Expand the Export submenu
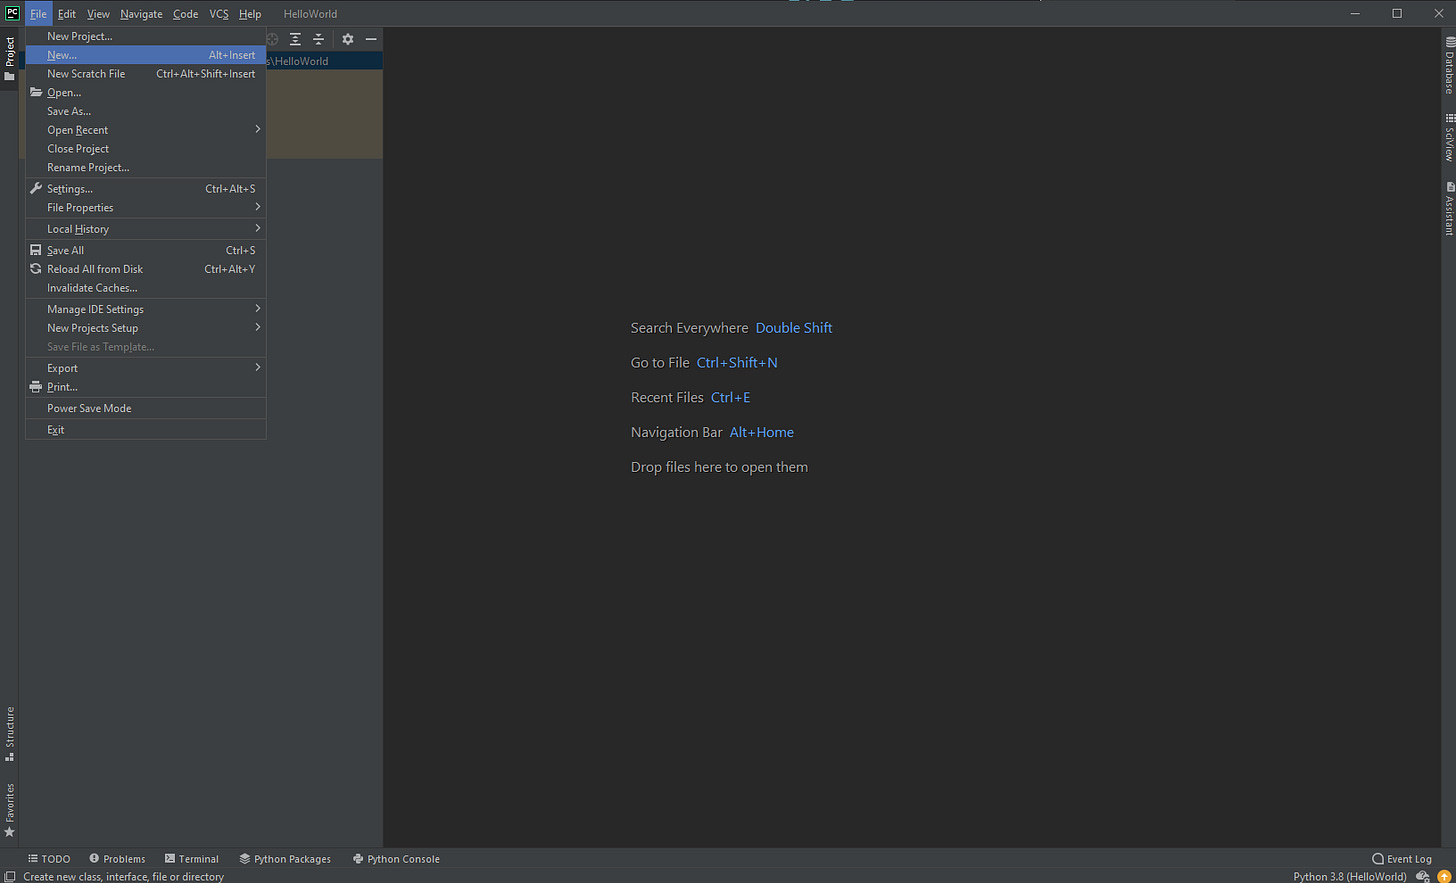 click(x=146, y=368)
